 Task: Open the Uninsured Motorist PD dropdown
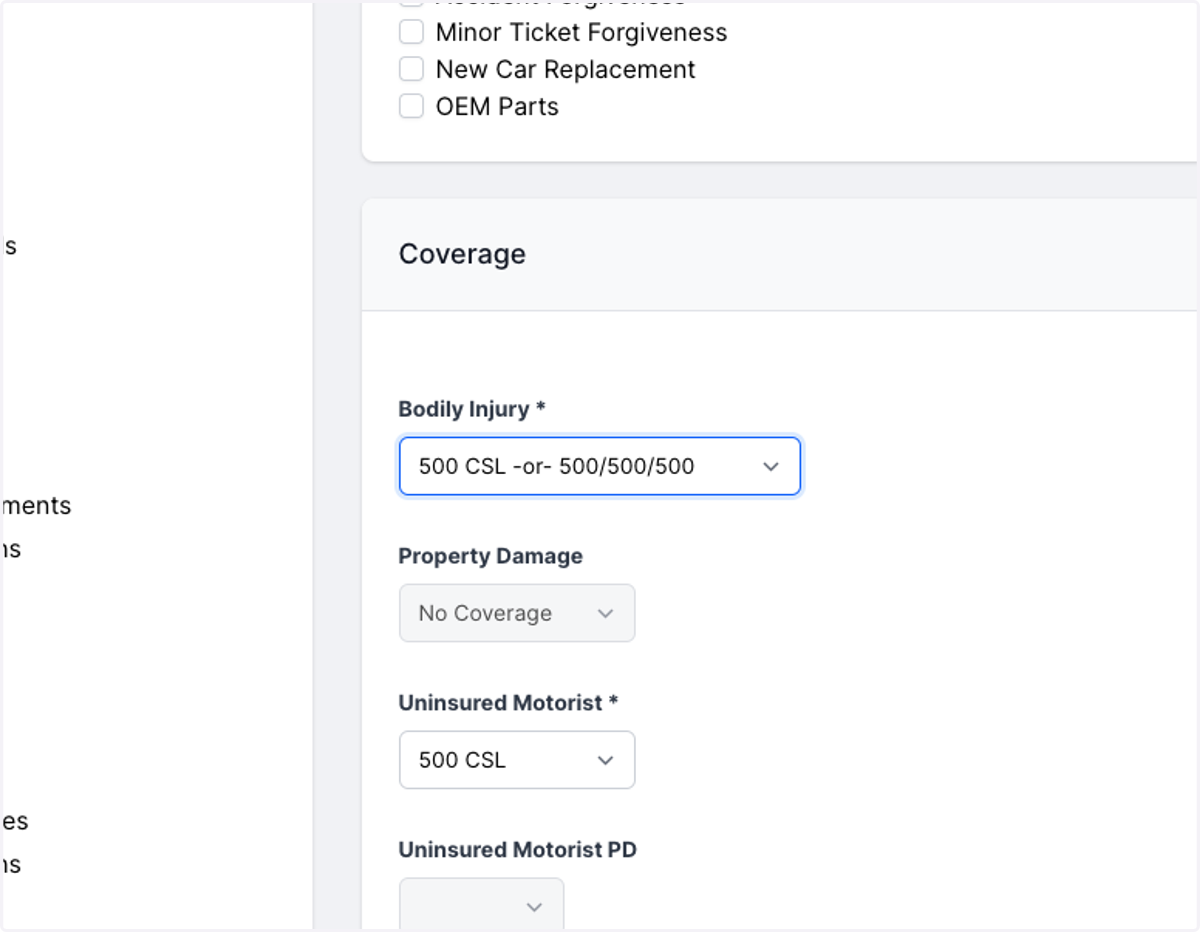coord(481,905)
